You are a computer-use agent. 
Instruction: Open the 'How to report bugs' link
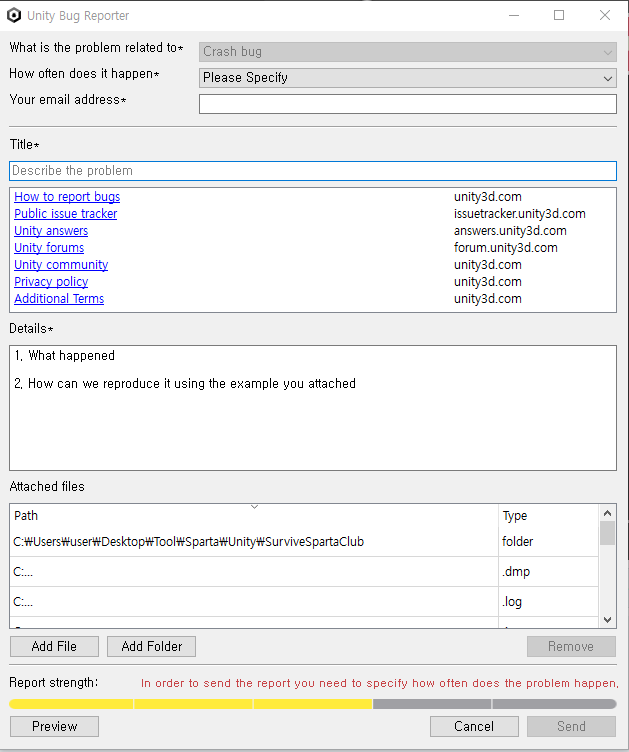pyautogui.click(x=67, y=197)
